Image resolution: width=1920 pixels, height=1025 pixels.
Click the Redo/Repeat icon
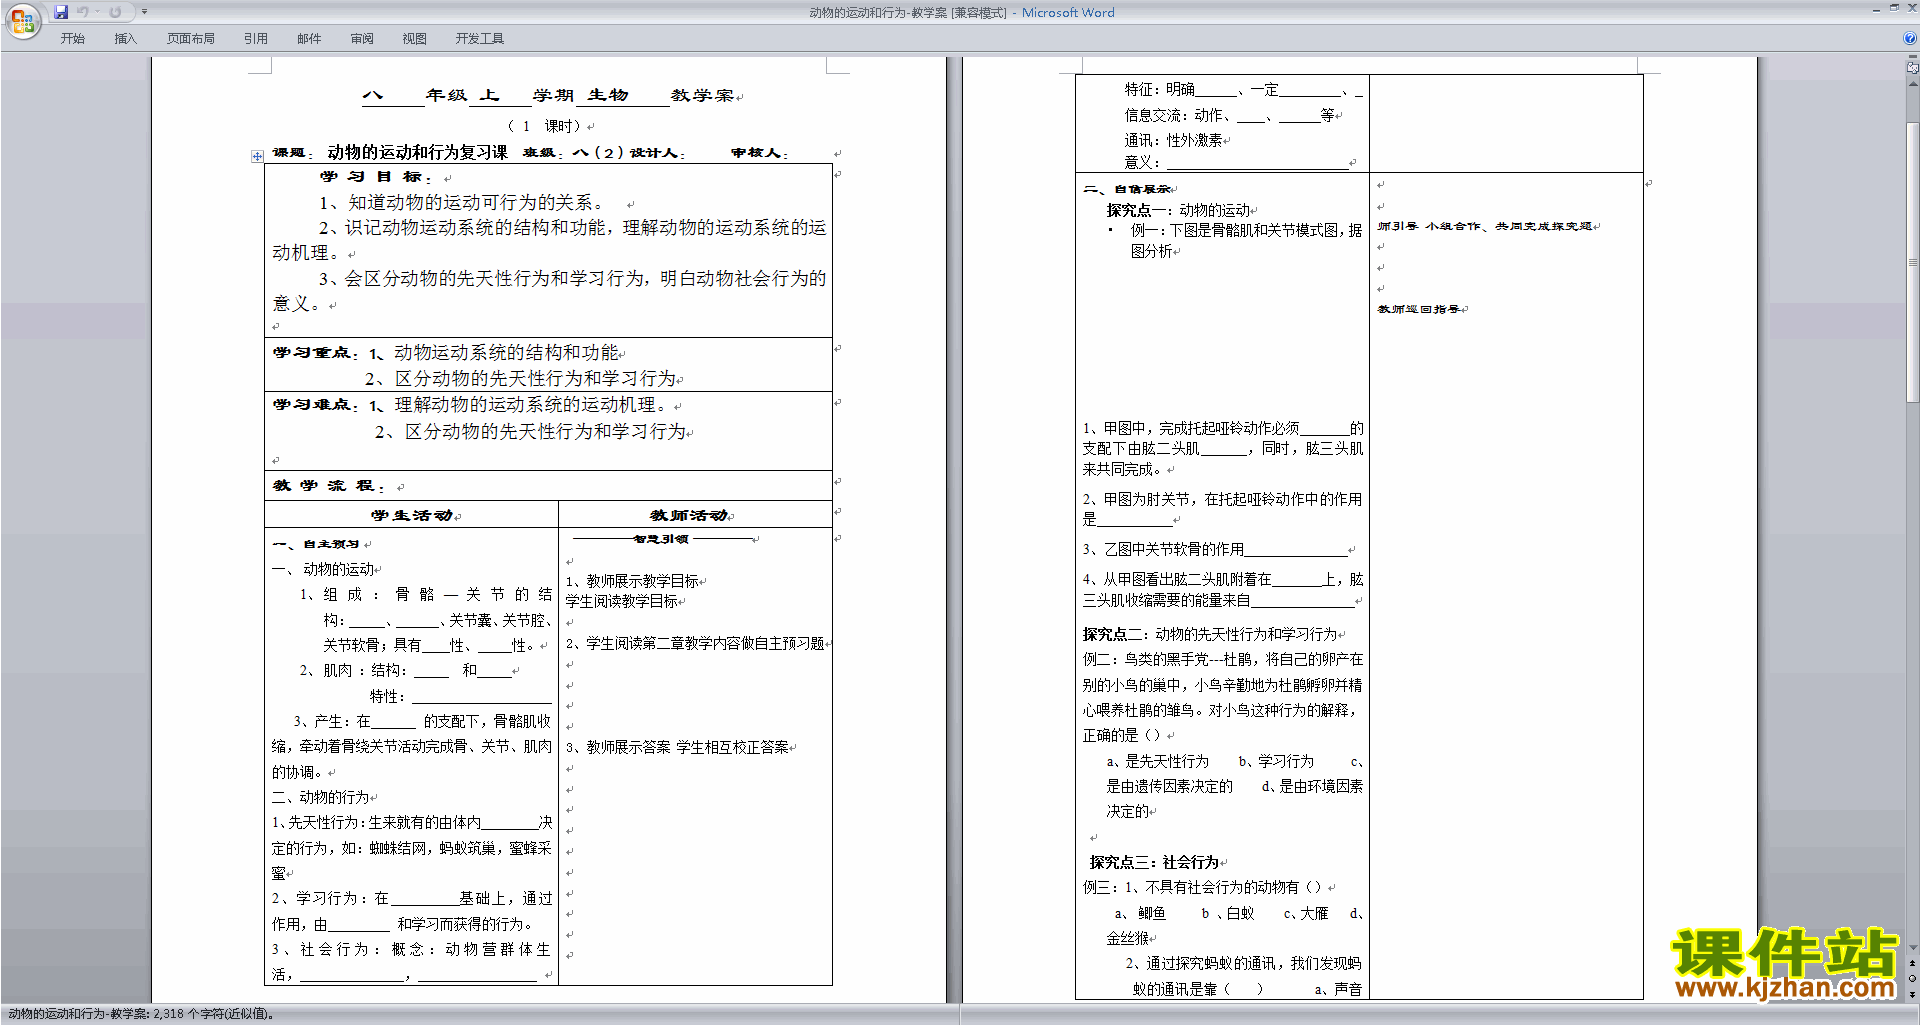(x=115, y=12)
